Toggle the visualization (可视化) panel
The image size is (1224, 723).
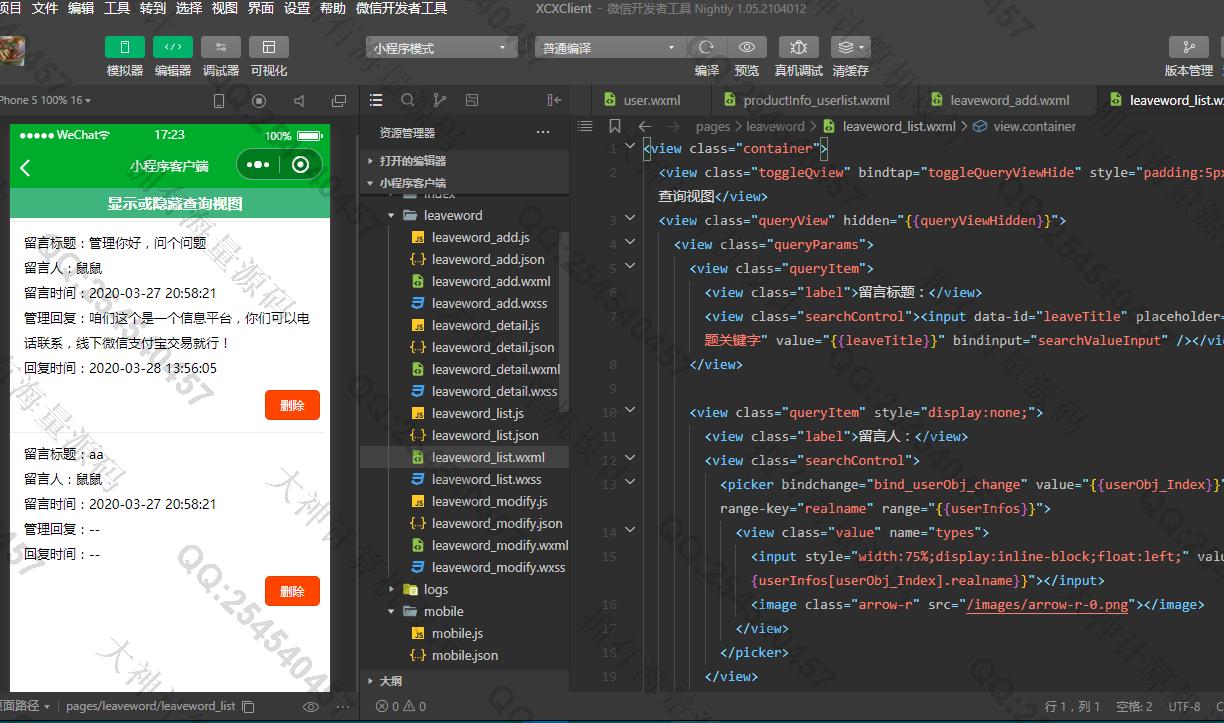(269, 47)
